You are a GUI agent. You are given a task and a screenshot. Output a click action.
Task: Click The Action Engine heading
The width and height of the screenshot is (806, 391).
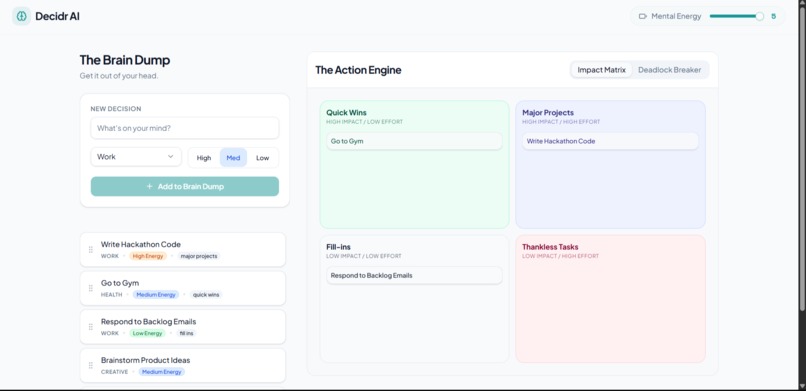pyautogui.click(x=358, y=70)
